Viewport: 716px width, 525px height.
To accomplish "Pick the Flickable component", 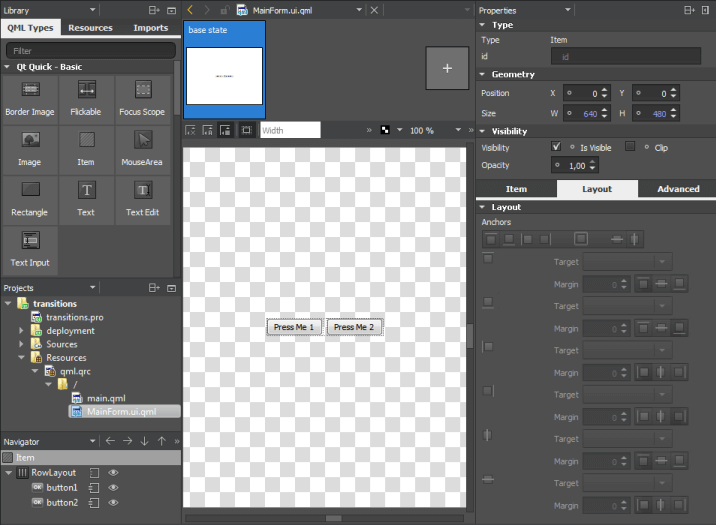I will [86, 100].
